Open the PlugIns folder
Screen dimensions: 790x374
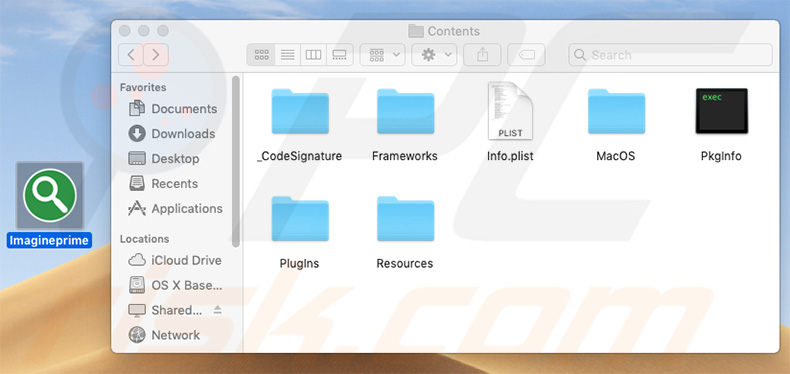[x=300, y=219]
